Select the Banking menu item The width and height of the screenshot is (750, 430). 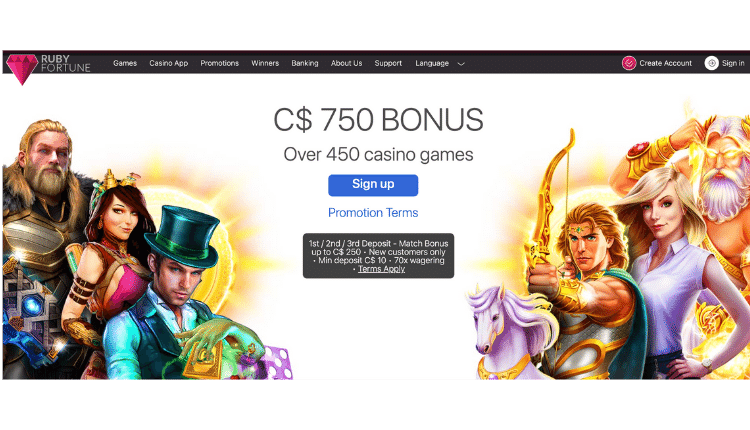click(305, 63)
